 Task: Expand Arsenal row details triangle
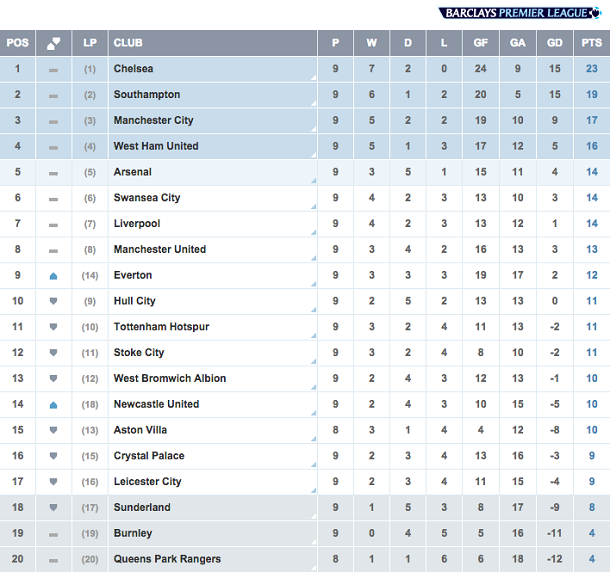point(314,181)
